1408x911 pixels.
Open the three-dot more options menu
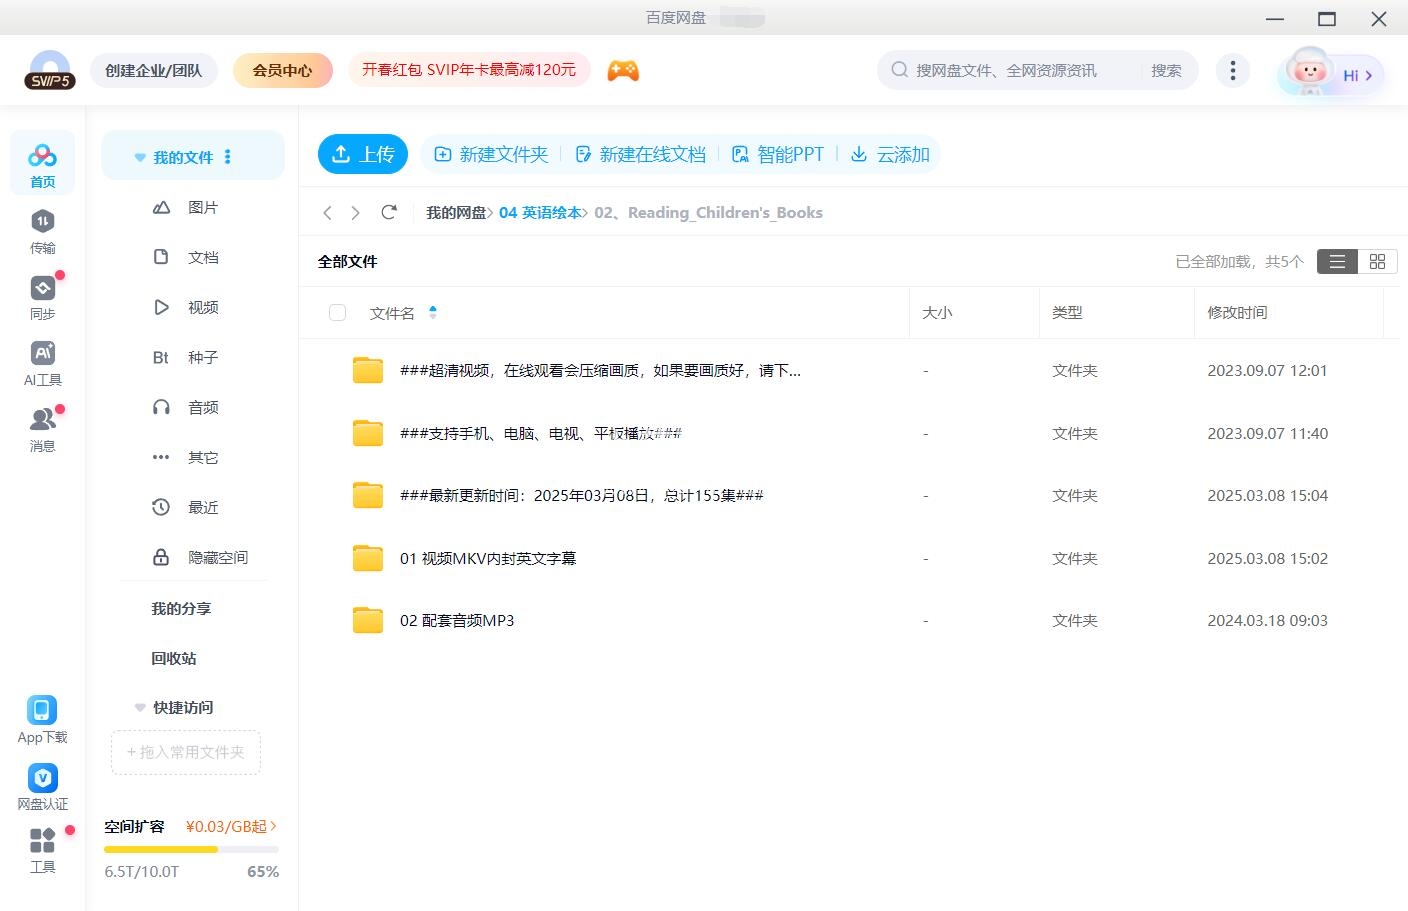tap(1233, 70)
